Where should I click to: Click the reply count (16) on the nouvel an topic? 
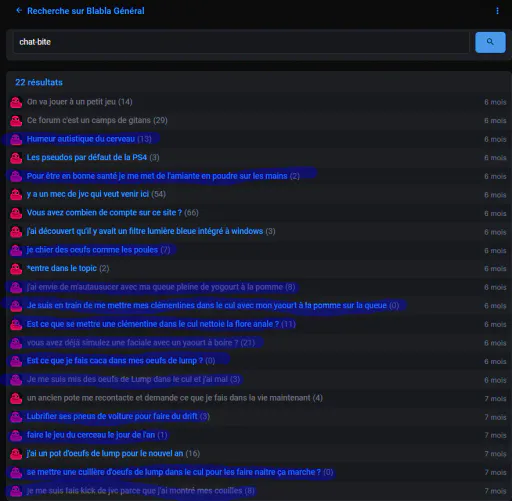coord(193,453)
